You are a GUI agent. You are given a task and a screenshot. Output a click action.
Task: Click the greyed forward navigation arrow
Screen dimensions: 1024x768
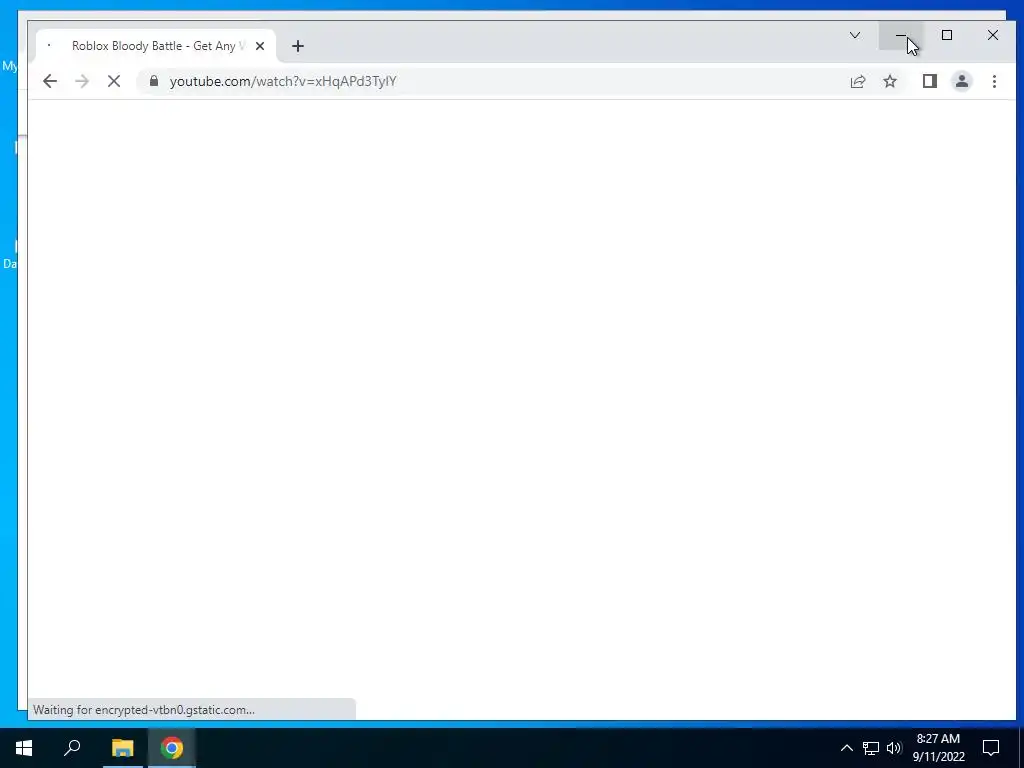(x=82, y=81)
